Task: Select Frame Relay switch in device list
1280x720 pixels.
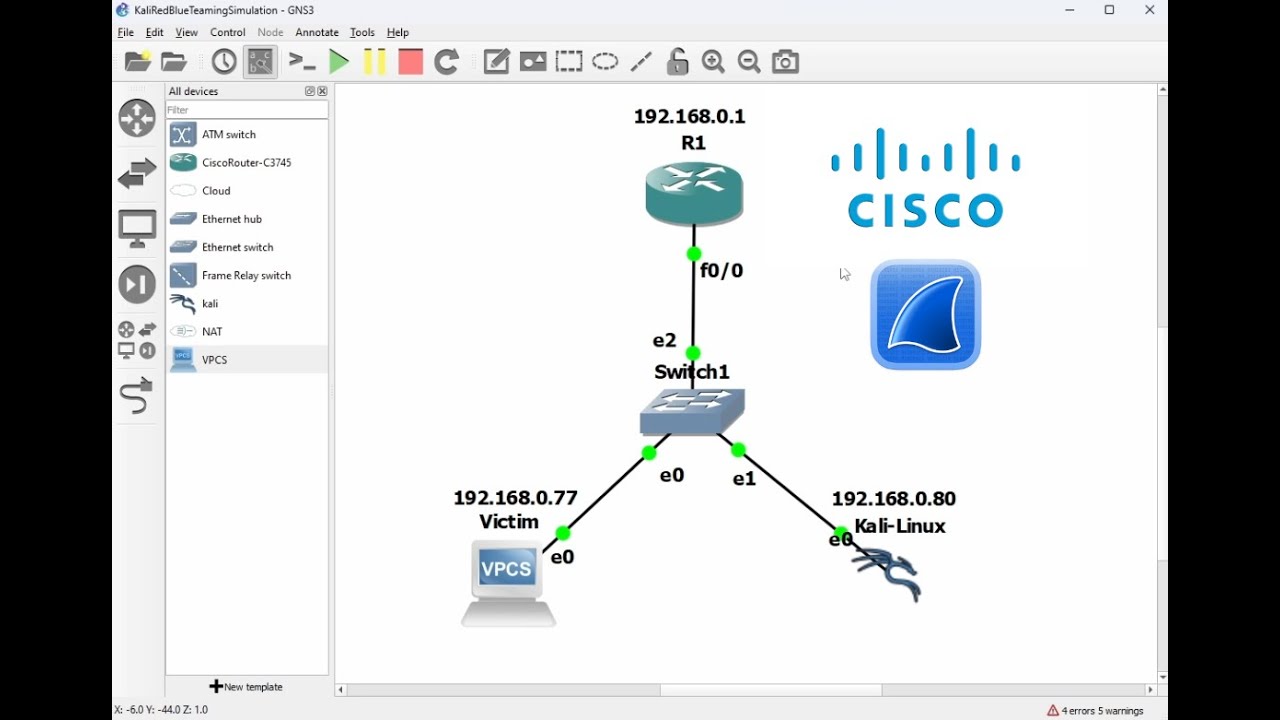Action: [247, 275]
